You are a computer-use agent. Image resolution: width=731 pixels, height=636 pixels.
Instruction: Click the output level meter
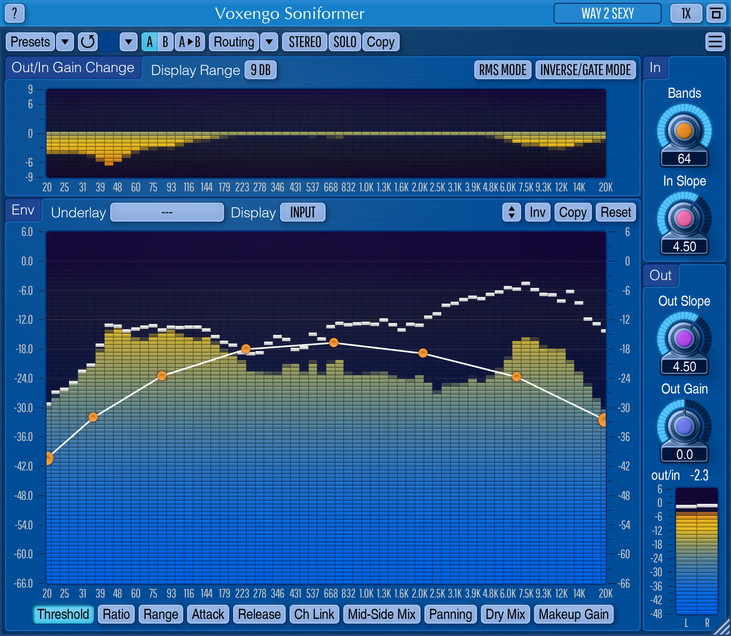pyautogui.click(x=697, y=551)
